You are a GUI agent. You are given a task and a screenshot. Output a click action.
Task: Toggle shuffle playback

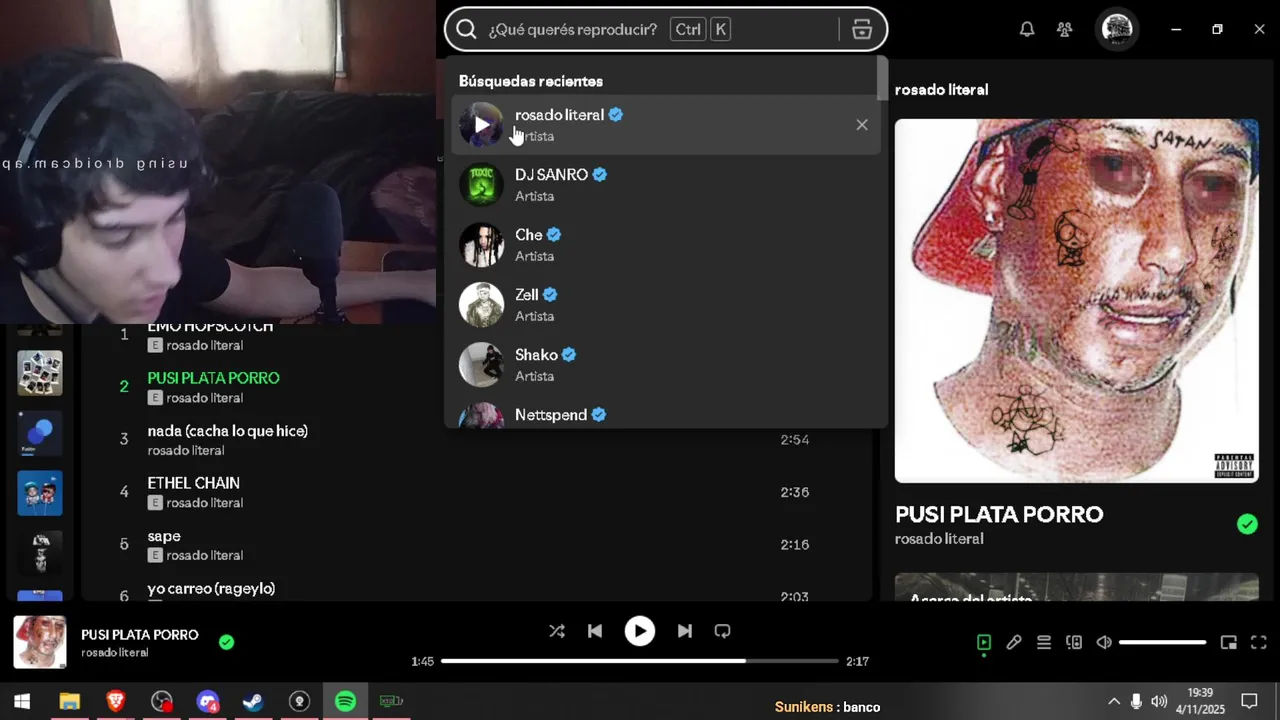coord(557,631)
